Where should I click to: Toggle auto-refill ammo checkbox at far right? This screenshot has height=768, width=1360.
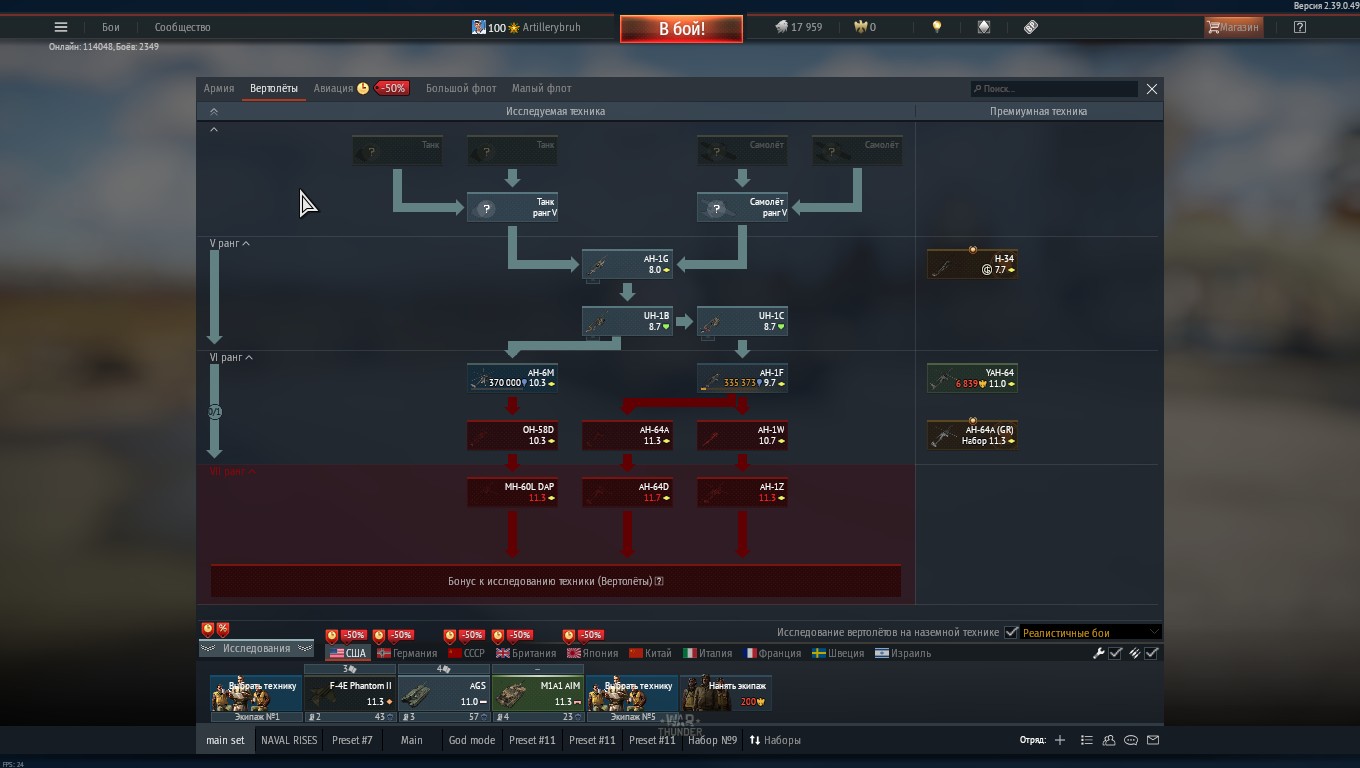pyautogui.click(x=1152, y=653)
